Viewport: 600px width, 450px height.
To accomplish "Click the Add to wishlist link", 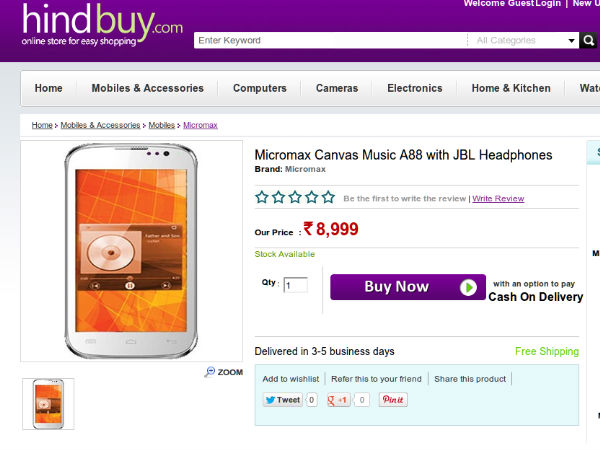I will click(291, 379).
